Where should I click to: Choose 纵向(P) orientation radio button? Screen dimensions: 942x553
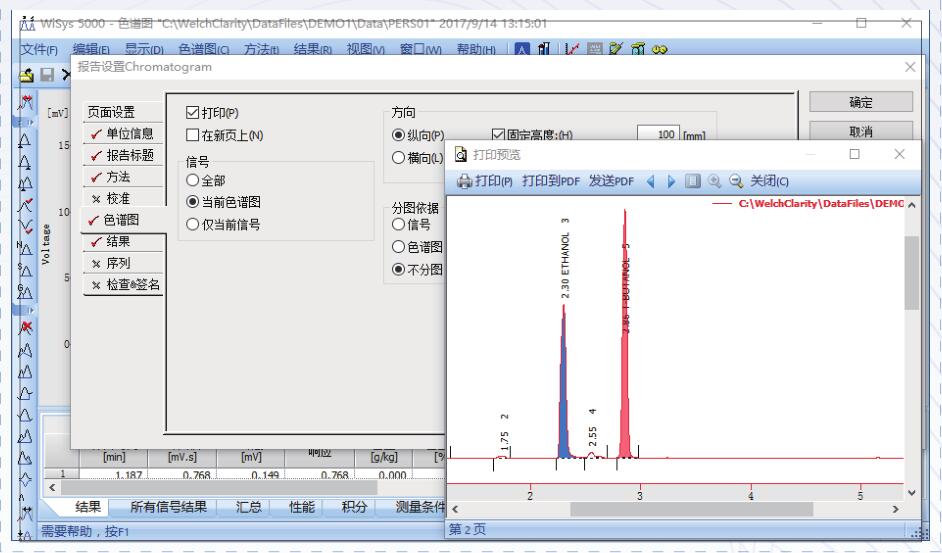tap(398, 135)
